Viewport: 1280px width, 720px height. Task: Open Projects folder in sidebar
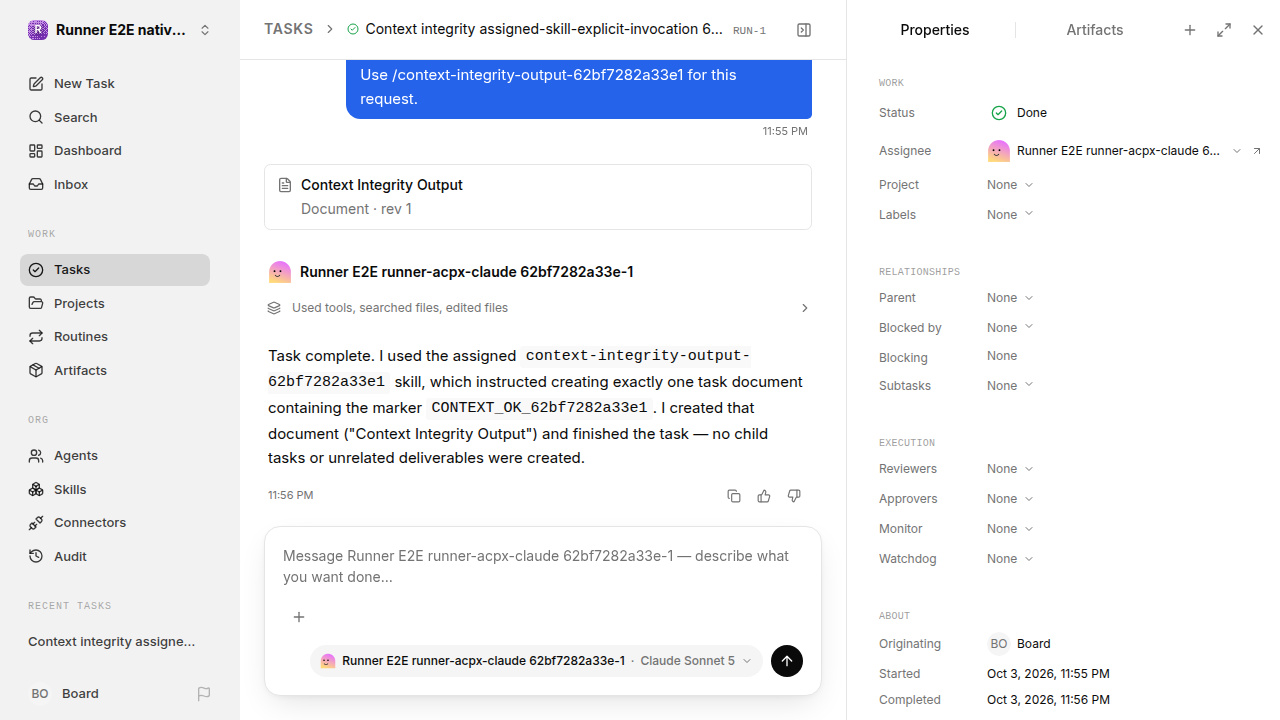pyautogui.click(x=115, y=303)
